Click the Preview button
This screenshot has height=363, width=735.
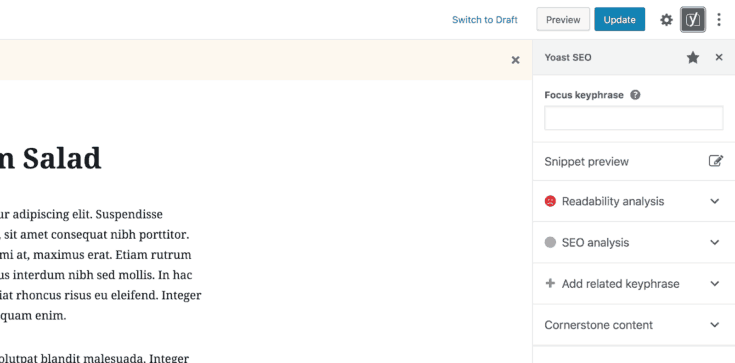563,20
